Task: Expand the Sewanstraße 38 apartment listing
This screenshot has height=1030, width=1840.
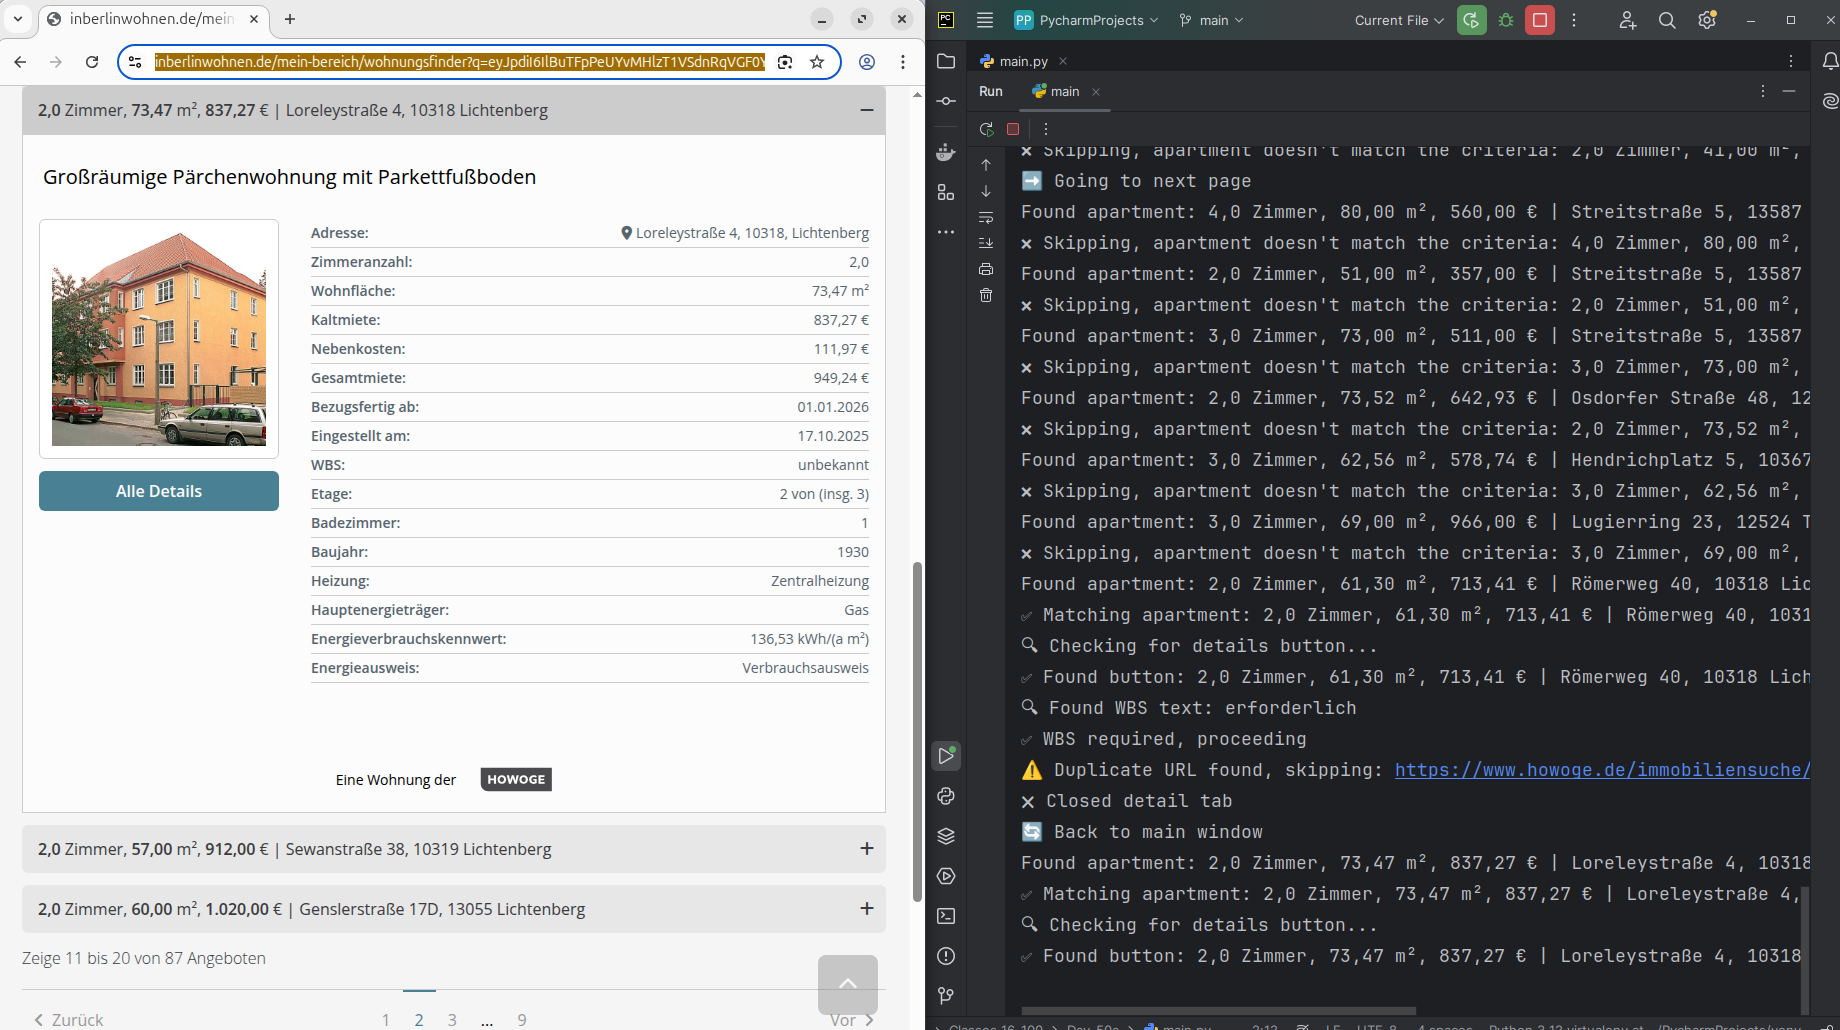Action: coord(866,849)
